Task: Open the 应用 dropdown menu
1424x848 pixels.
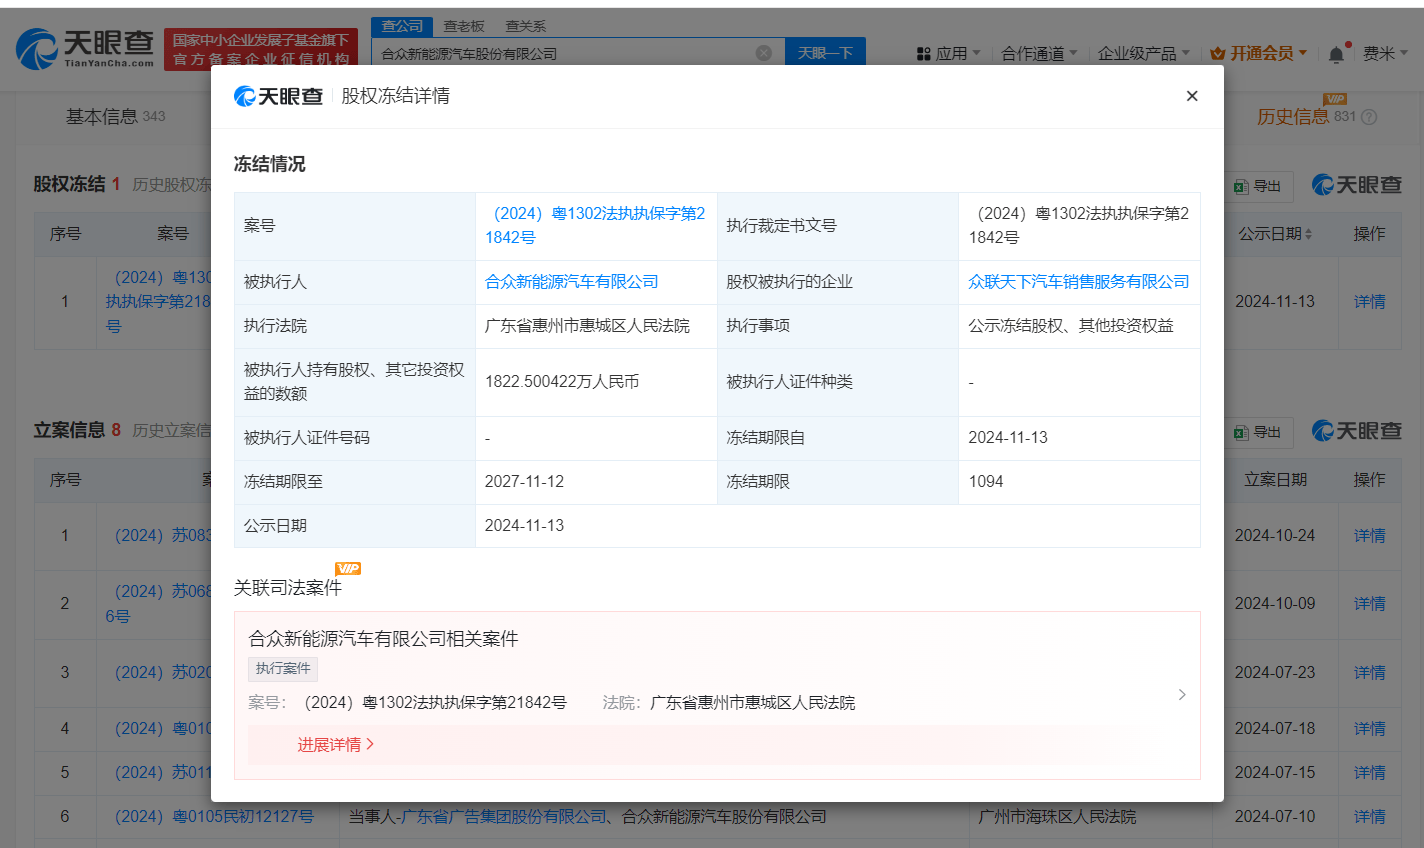Action: pyautogui.click(x=948, y=53)
